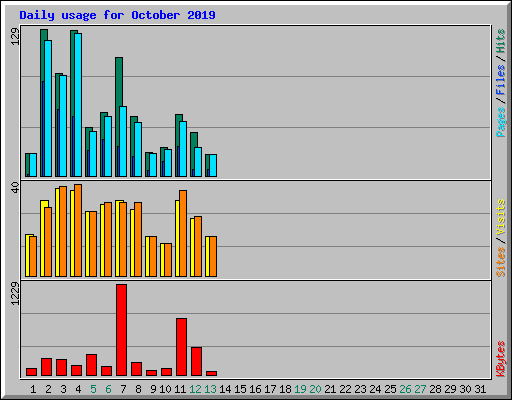Click the 129 axis label of top chart
This screenshot has height=400, width=512.
coord(15,37)
